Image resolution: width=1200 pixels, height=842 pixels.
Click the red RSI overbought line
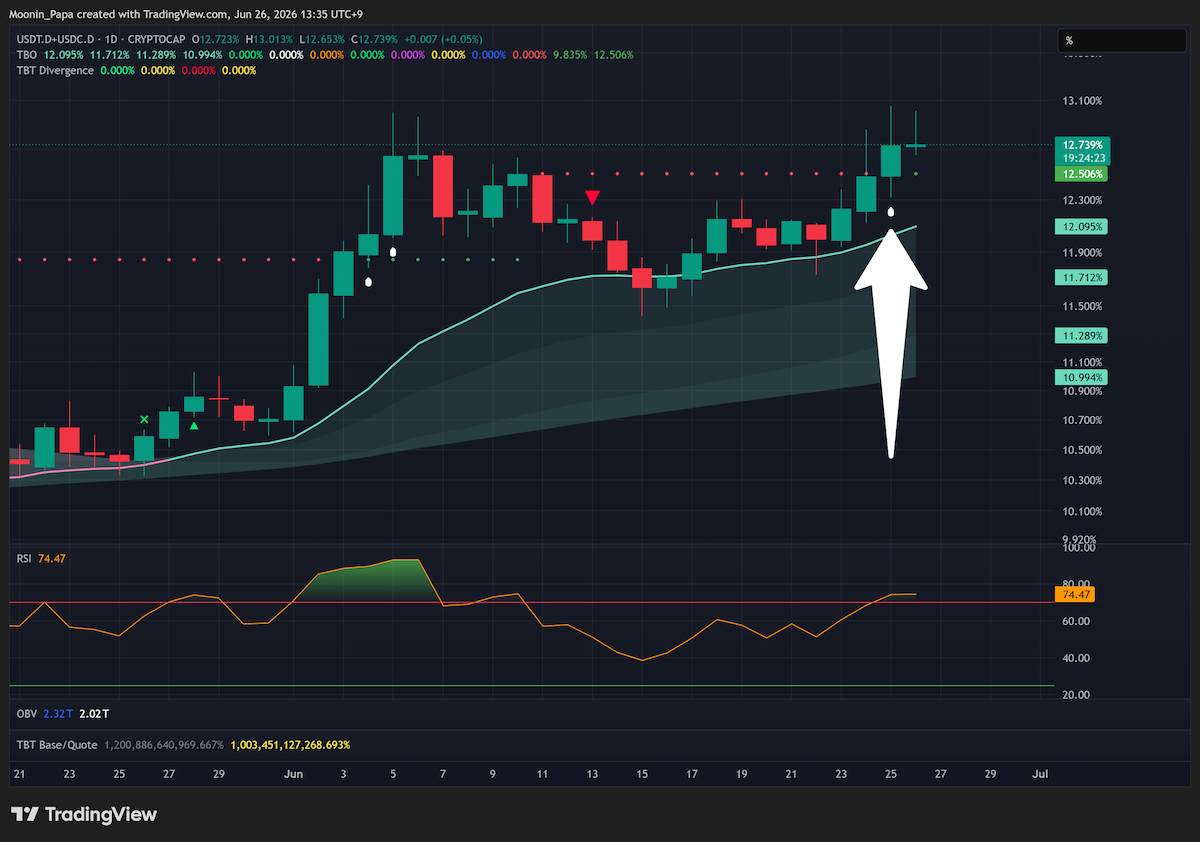(530, 602)
